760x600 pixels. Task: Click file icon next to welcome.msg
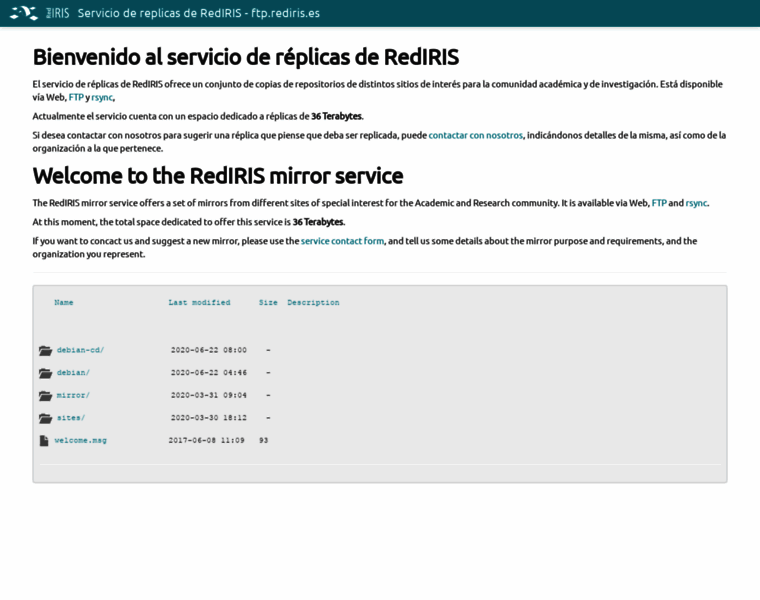pyautogui.click(x=44, y=441)
